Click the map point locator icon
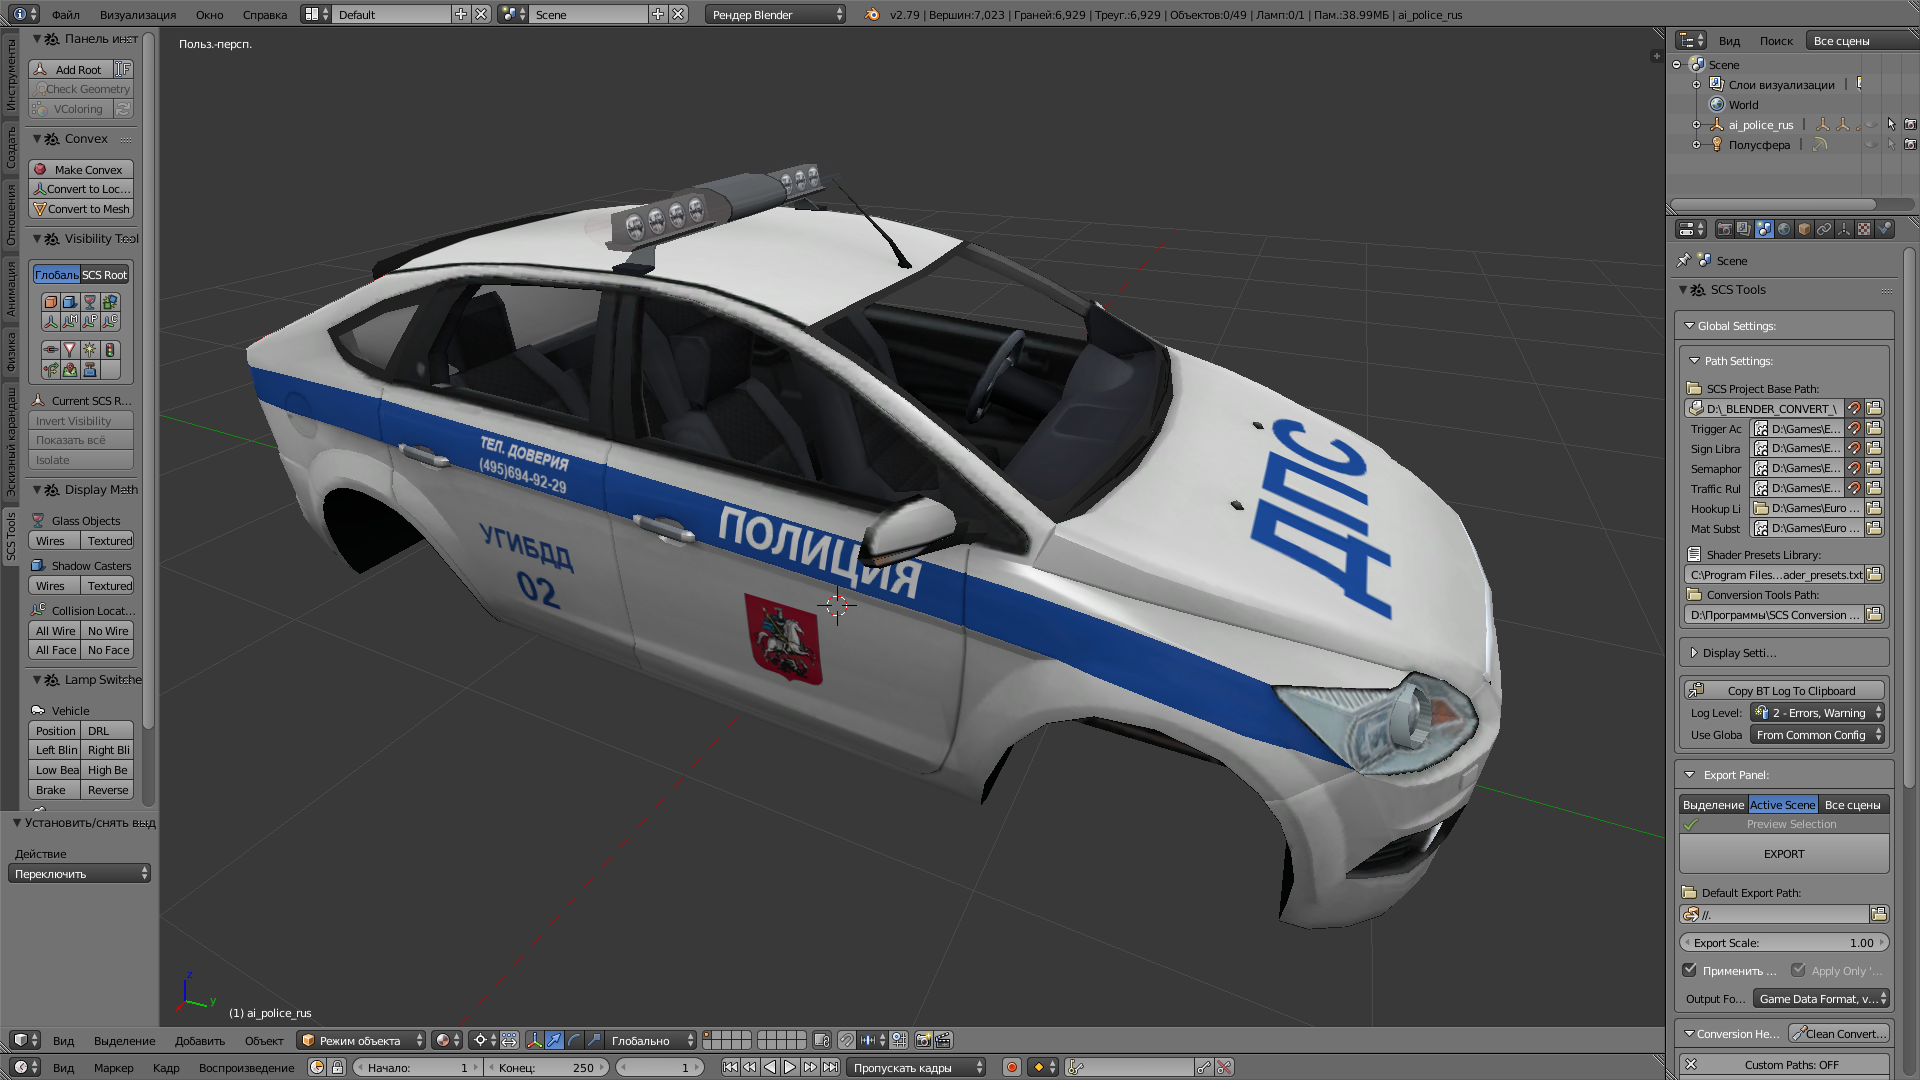Image resolution: width=1920 pixels, height=1080 pixels. coord(69,370)
